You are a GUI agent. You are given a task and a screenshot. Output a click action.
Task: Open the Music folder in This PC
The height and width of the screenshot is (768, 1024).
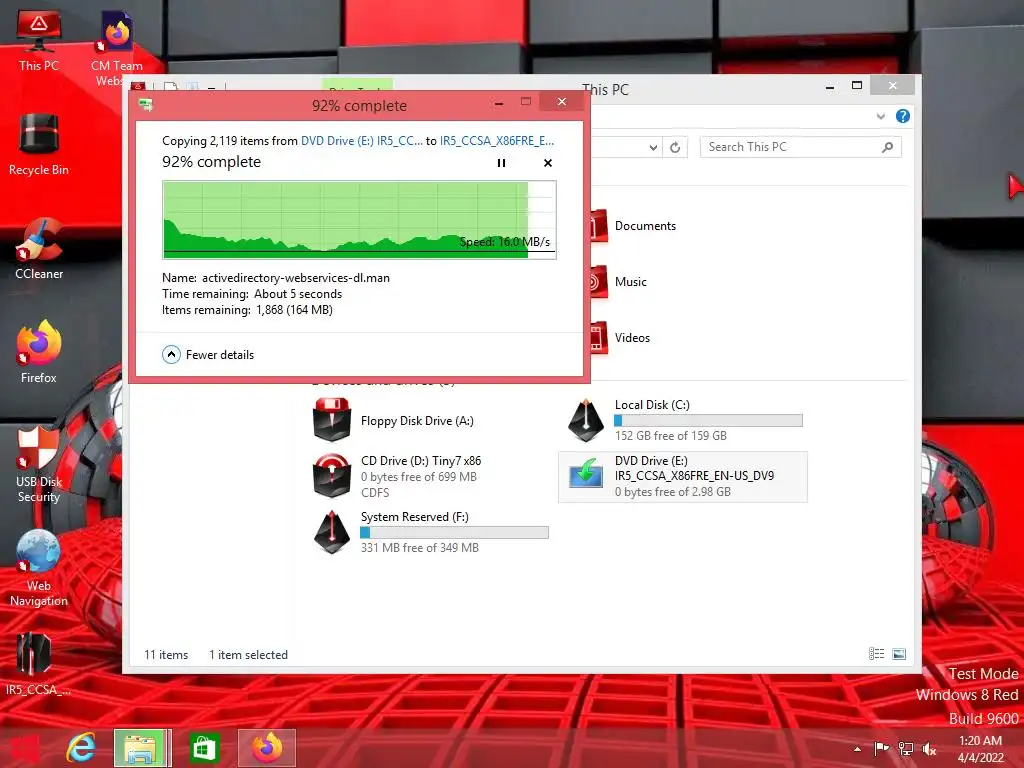[619, 282]
